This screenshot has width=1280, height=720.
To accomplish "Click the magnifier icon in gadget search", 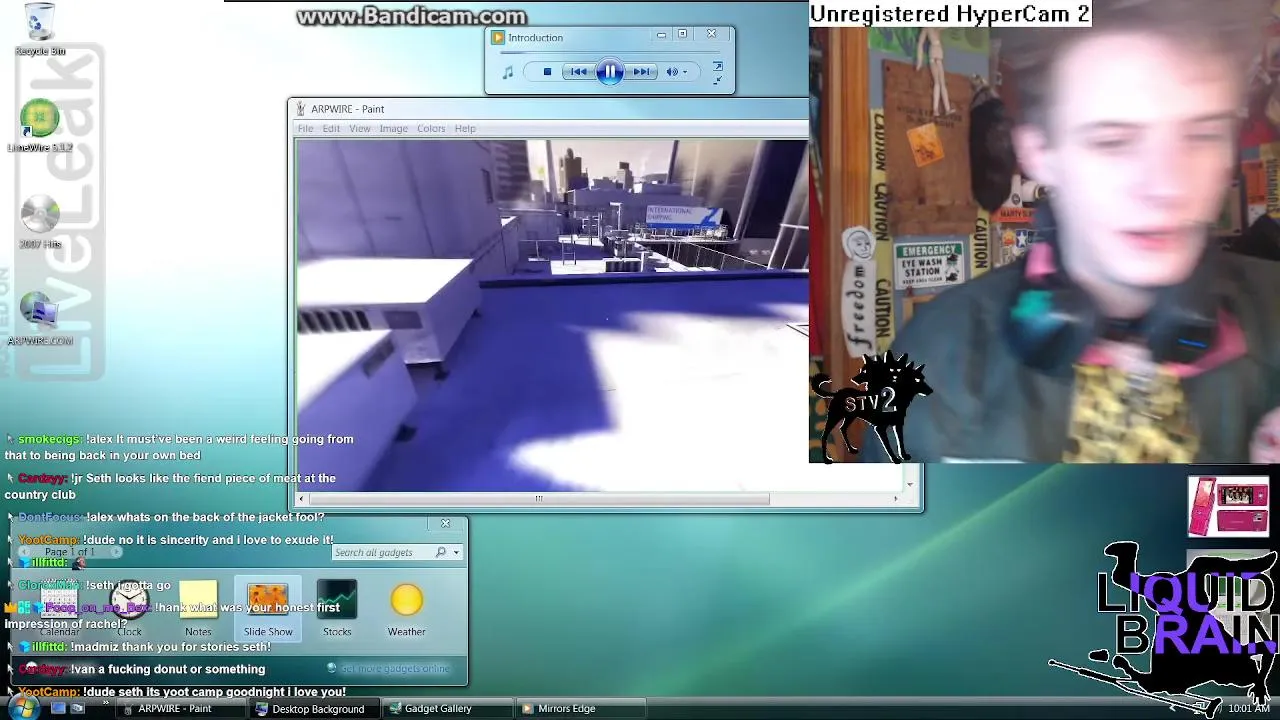I will point(441,552).
